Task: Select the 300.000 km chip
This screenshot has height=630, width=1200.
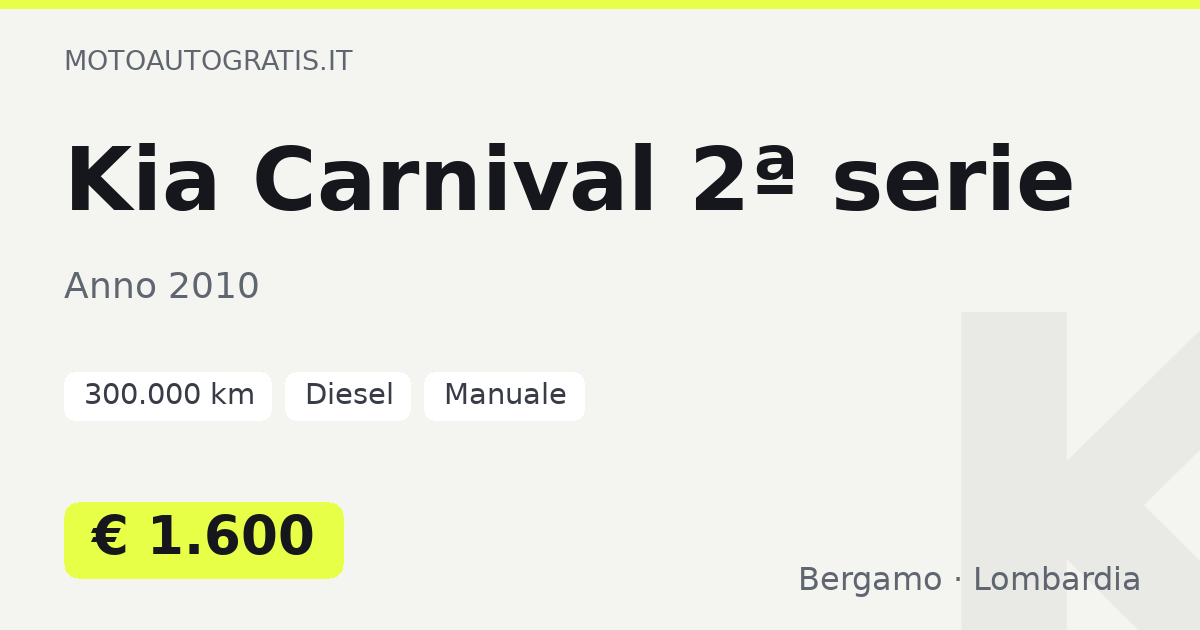Action: tap(168, 396)
